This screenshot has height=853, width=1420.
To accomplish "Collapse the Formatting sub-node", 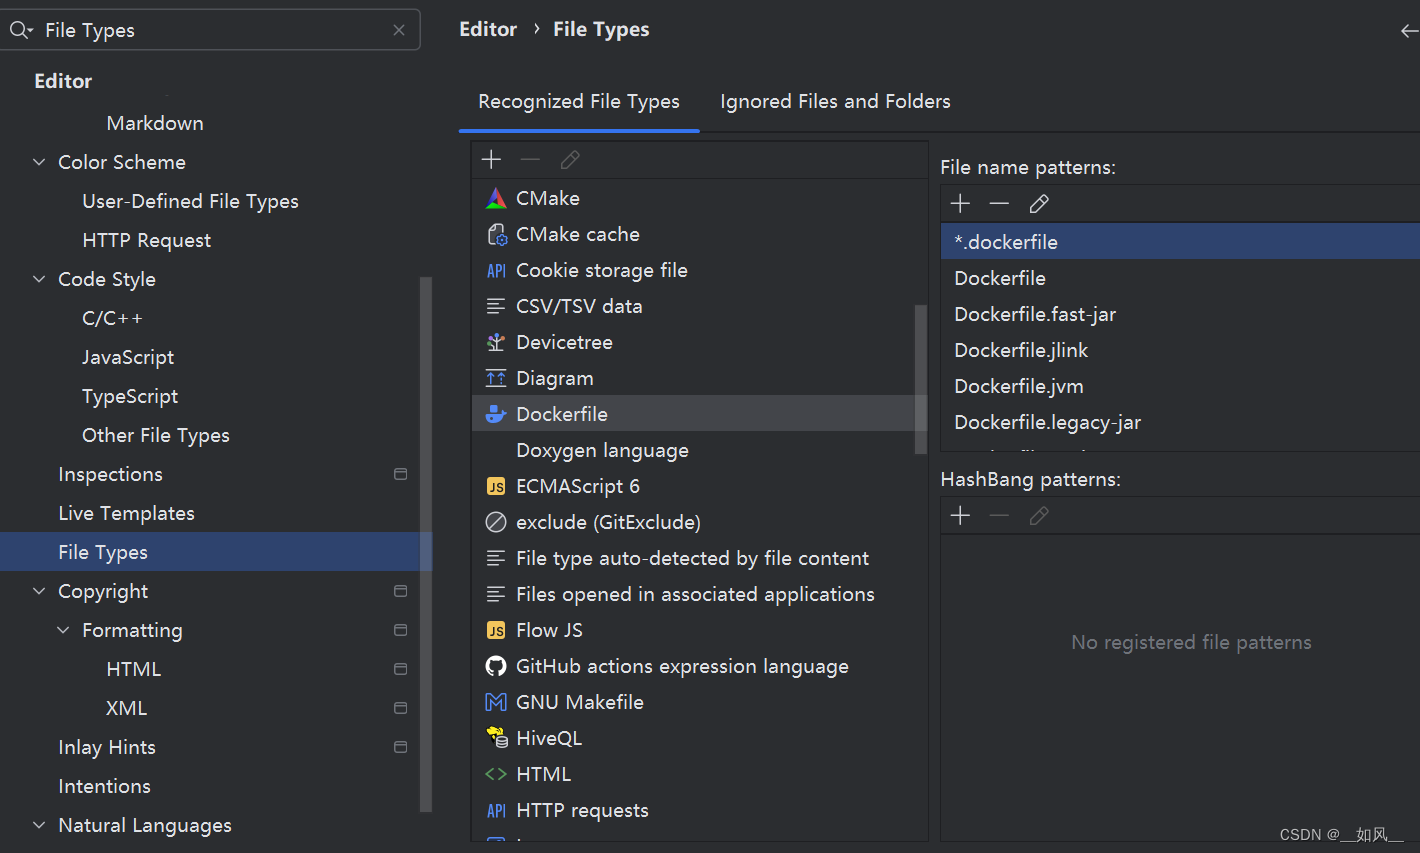I will click(63, 630).
